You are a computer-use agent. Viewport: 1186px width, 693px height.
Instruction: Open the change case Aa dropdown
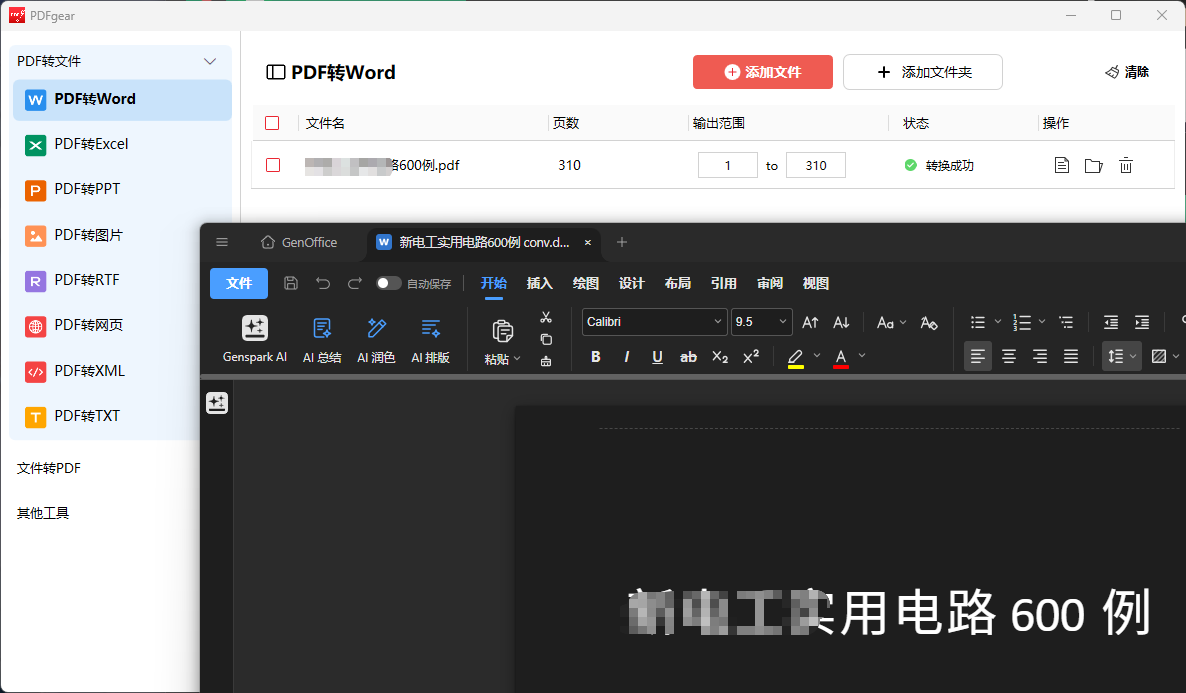(891, 323)
